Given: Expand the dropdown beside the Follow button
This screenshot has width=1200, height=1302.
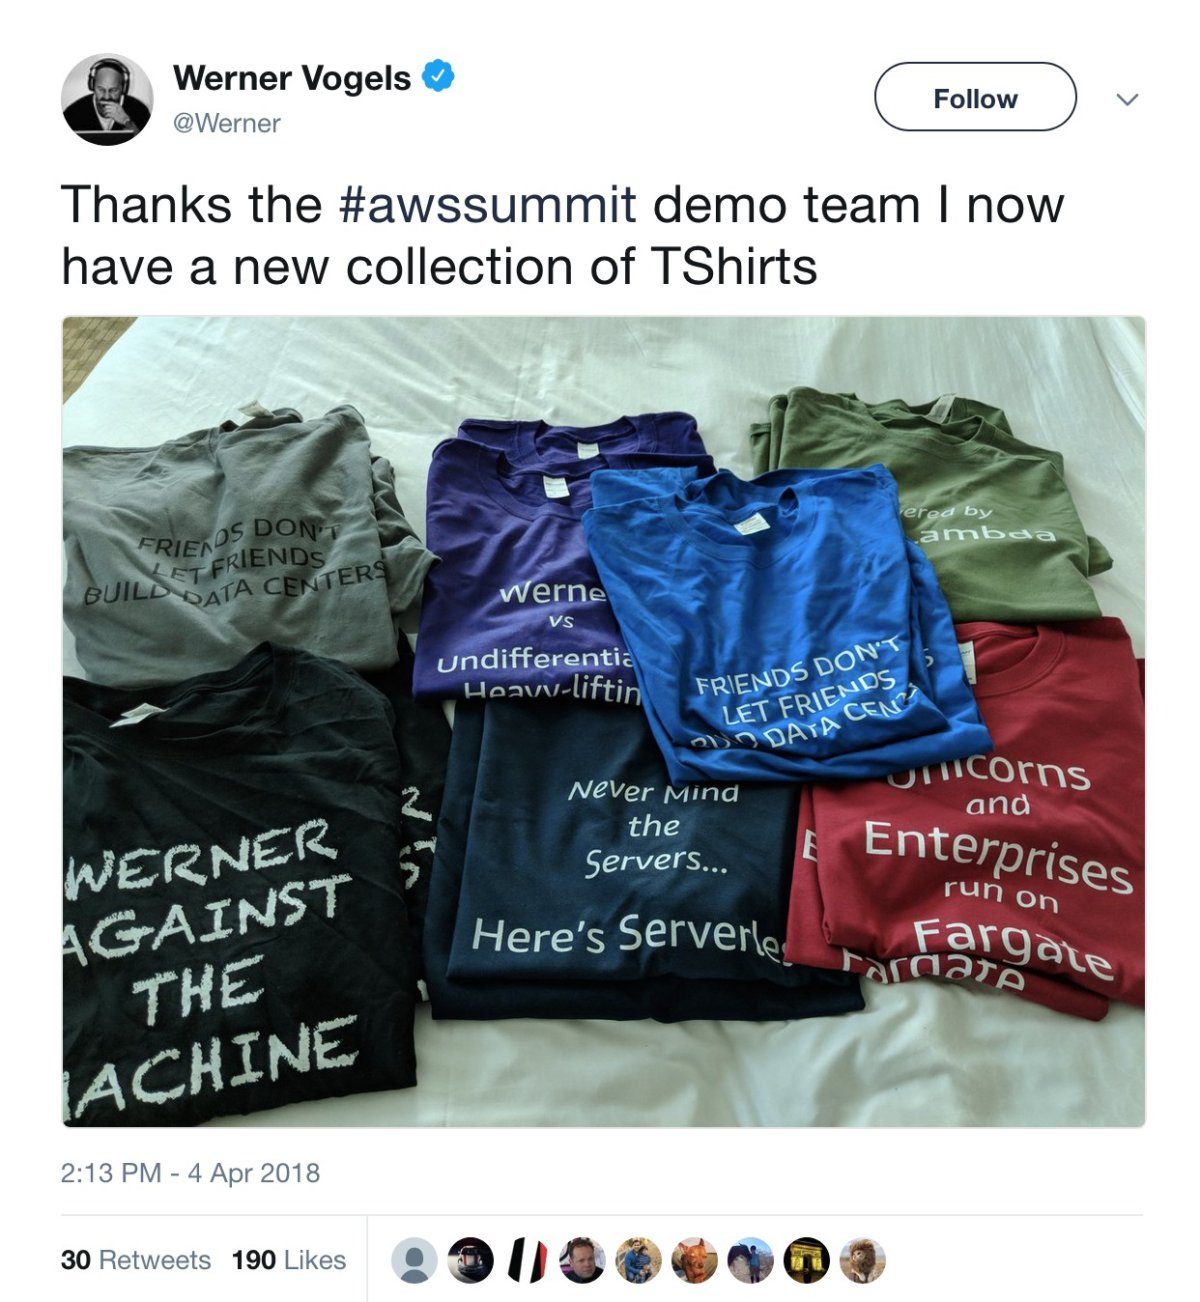Looking at the screenshot, I should [1128, 98].
